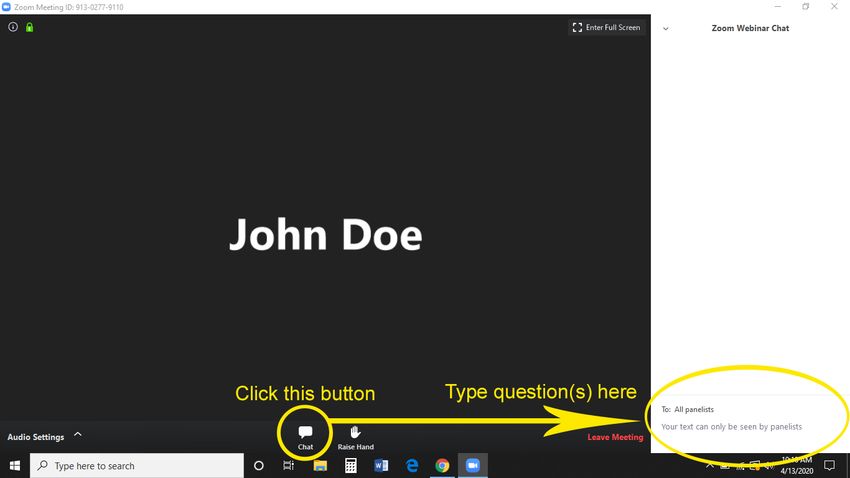Click the chat message input field

click(731, 427)
